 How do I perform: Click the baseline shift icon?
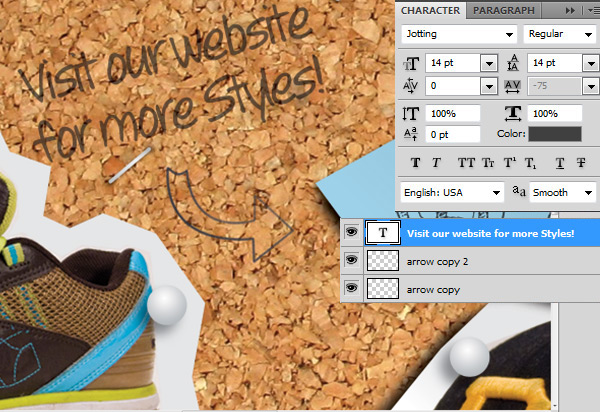[411, 134]
